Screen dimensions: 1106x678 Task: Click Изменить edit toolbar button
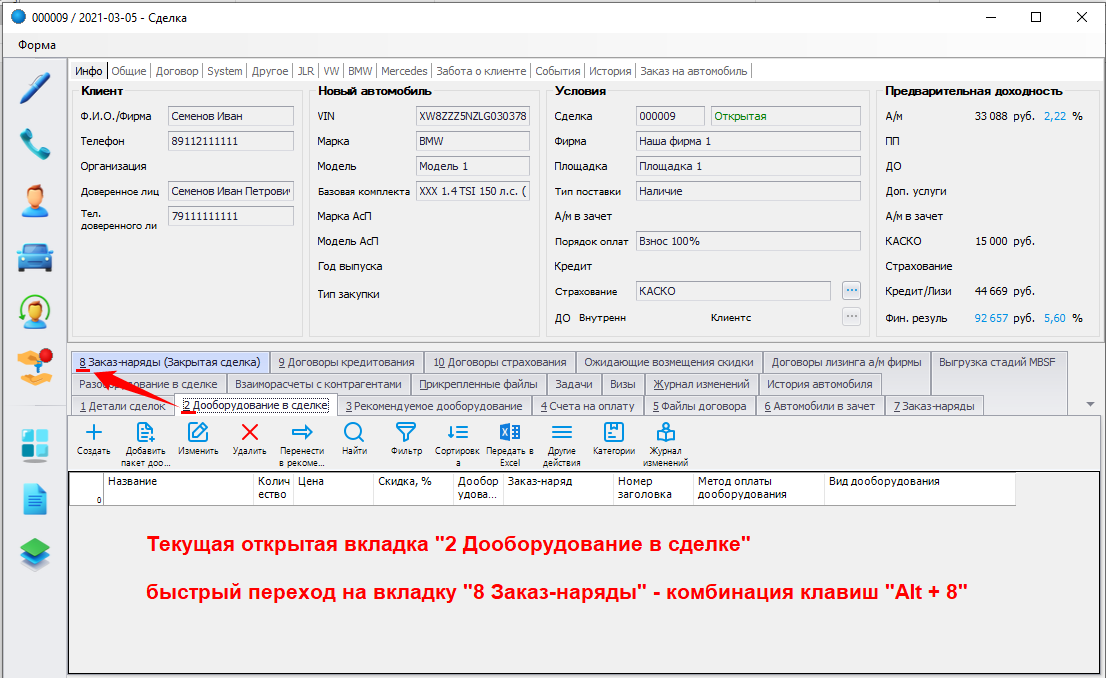pos(198,432)
